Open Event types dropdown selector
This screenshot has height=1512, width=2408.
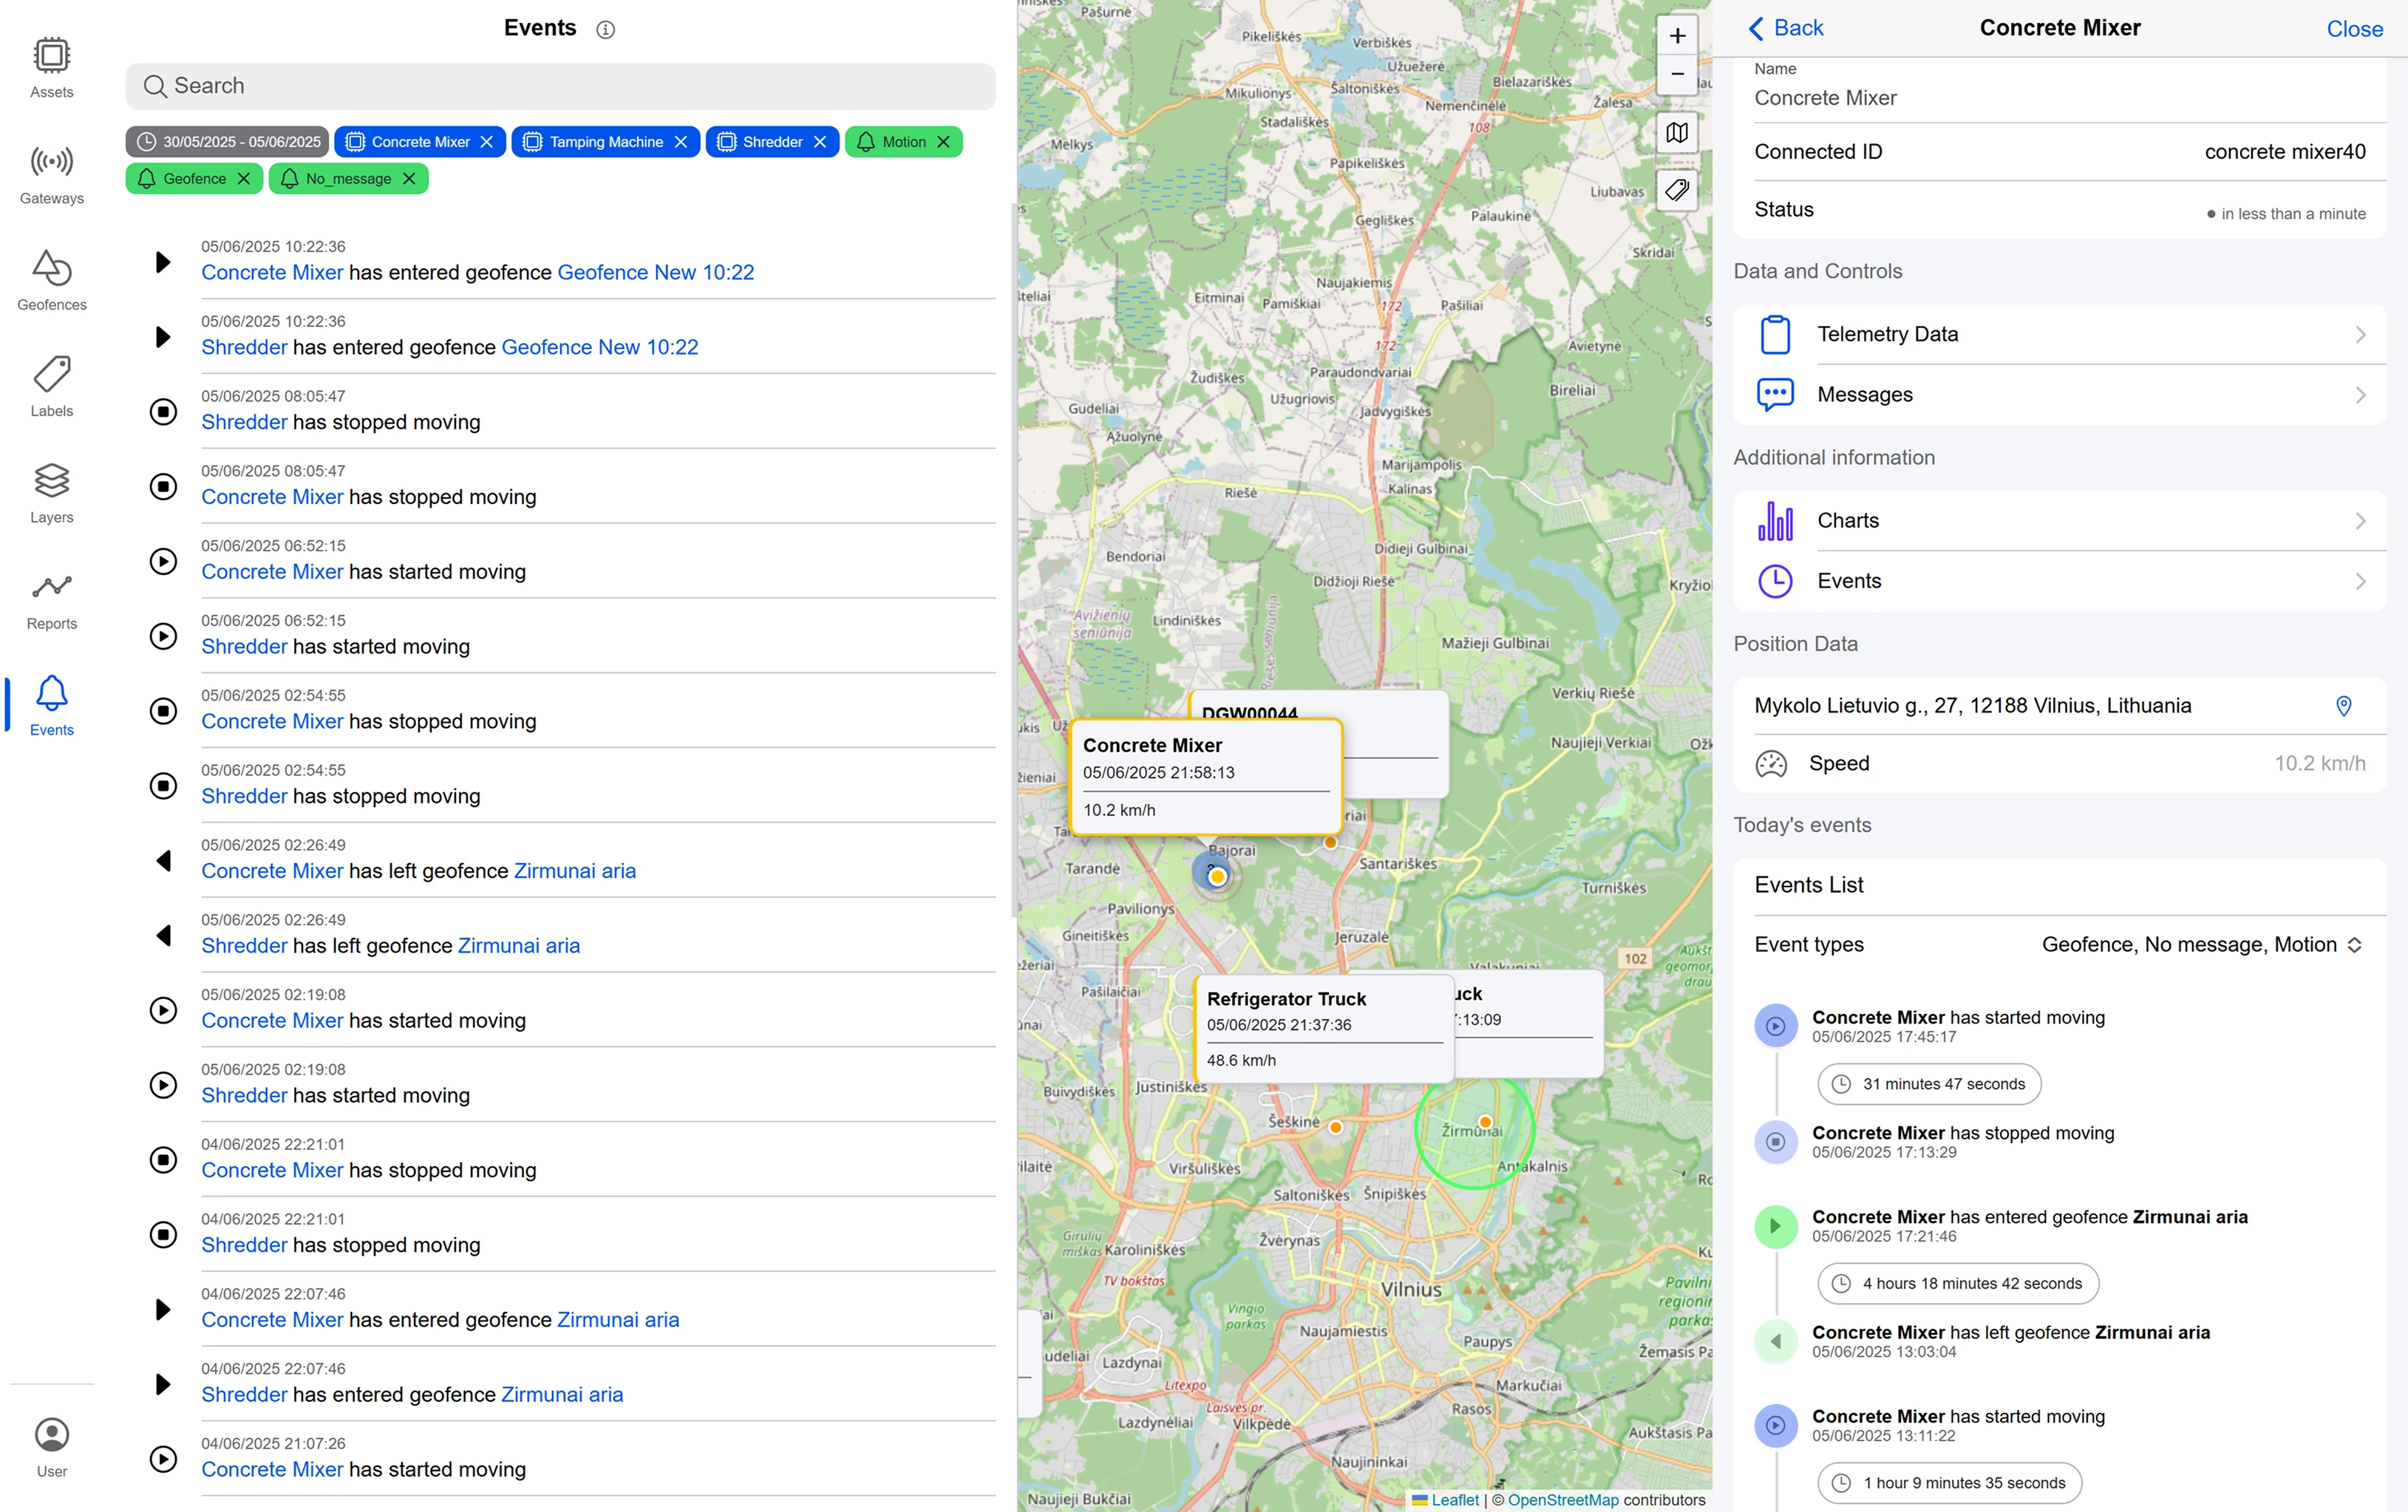pyautogui.click(x=2201, y=945)
